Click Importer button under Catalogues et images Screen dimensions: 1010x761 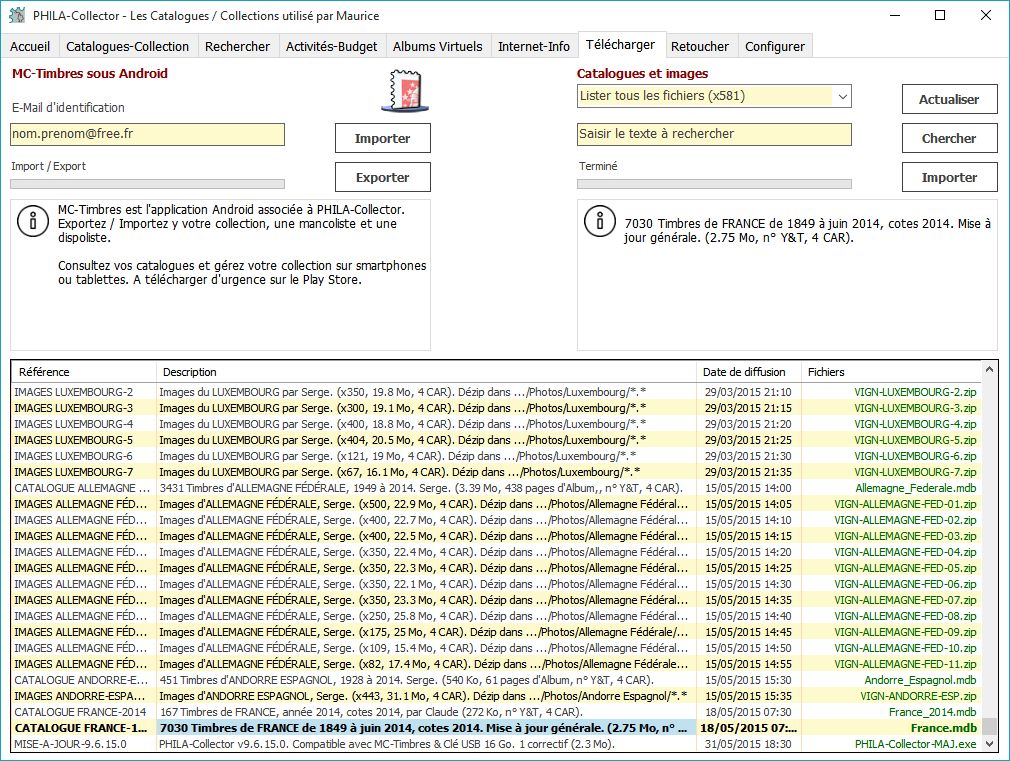pyautogui.click(x=949, y=177)
